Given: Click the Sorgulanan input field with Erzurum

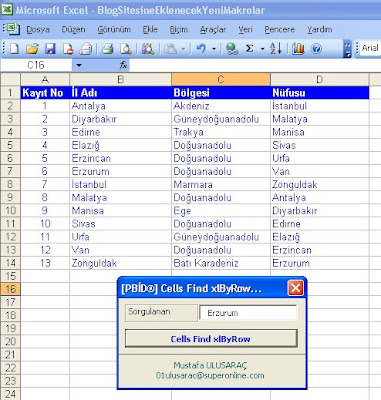Looking at the screenshot, I should pos(248,313).
